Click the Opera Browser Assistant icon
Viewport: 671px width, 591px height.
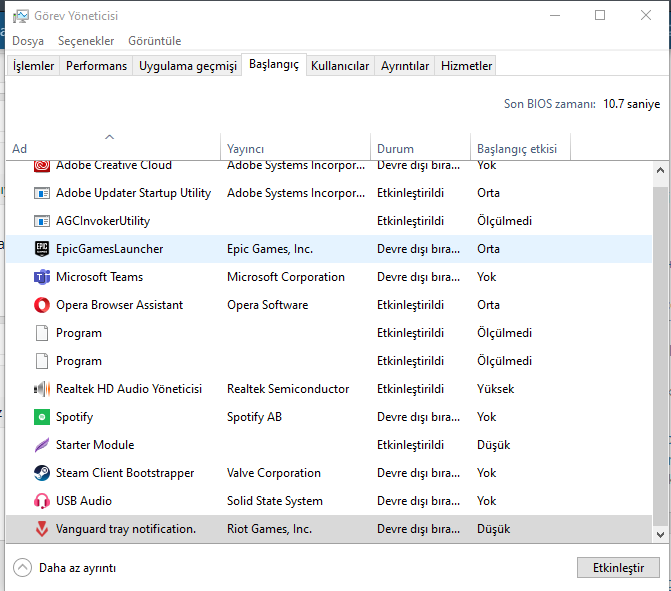[x=42, y=305]
